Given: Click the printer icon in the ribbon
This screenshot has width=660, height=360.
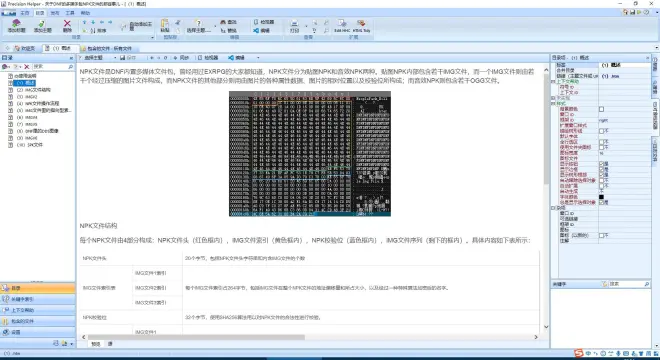Looking at the screenshot, I should (295, 23).
